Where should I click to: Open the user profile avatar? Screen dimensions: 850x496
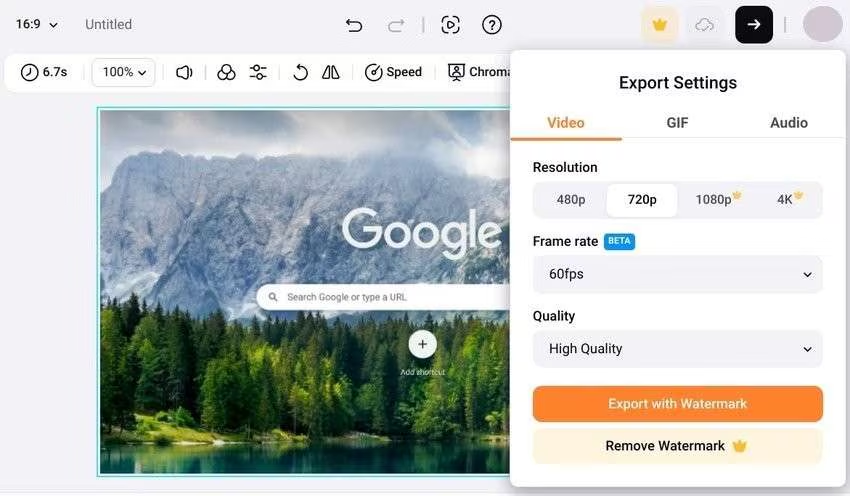pos(822,25)
